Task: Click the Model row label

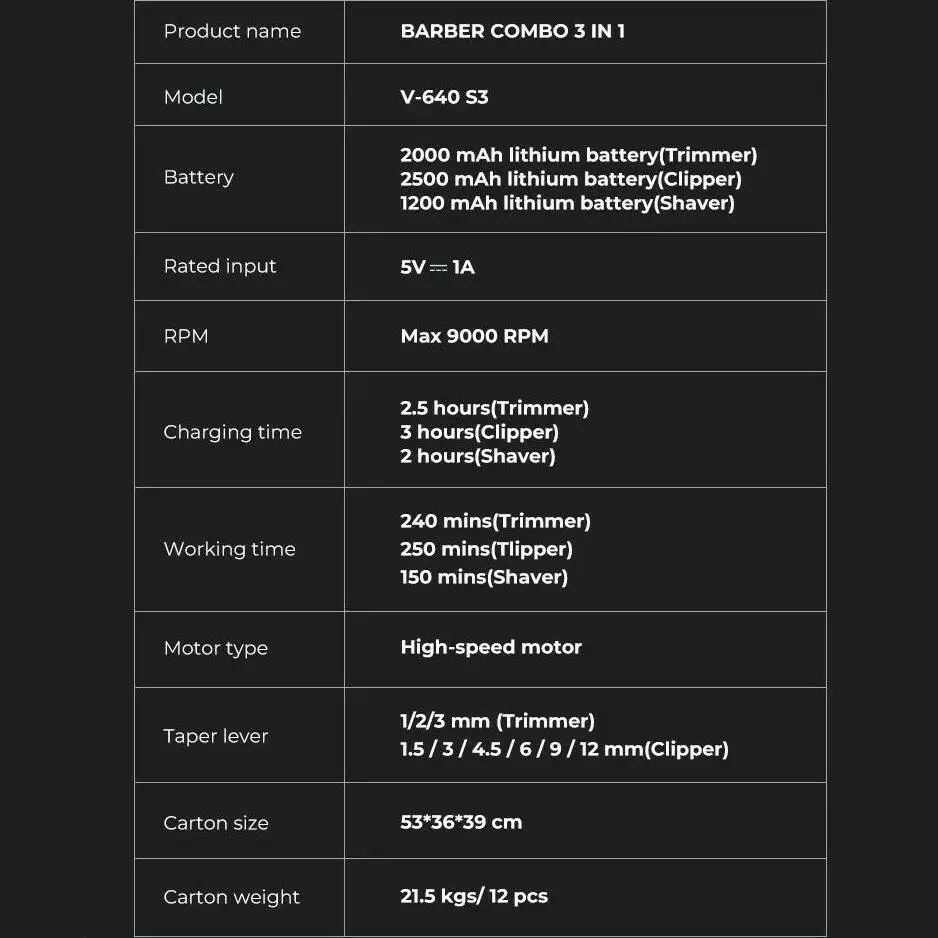Action: click(193, 97)
